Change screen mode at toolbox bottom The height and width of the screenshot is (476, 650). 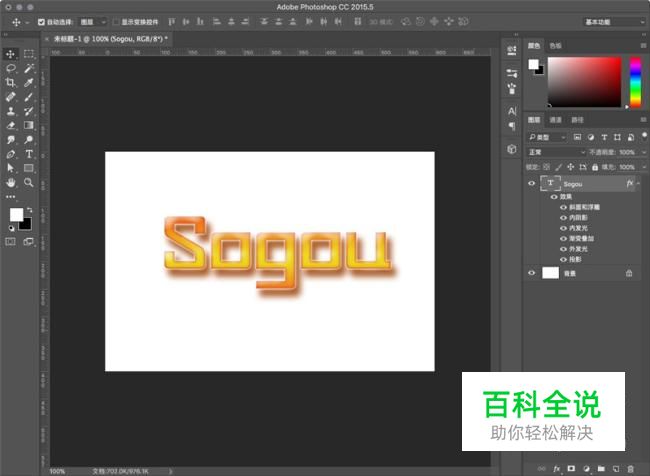pos(29,242)
